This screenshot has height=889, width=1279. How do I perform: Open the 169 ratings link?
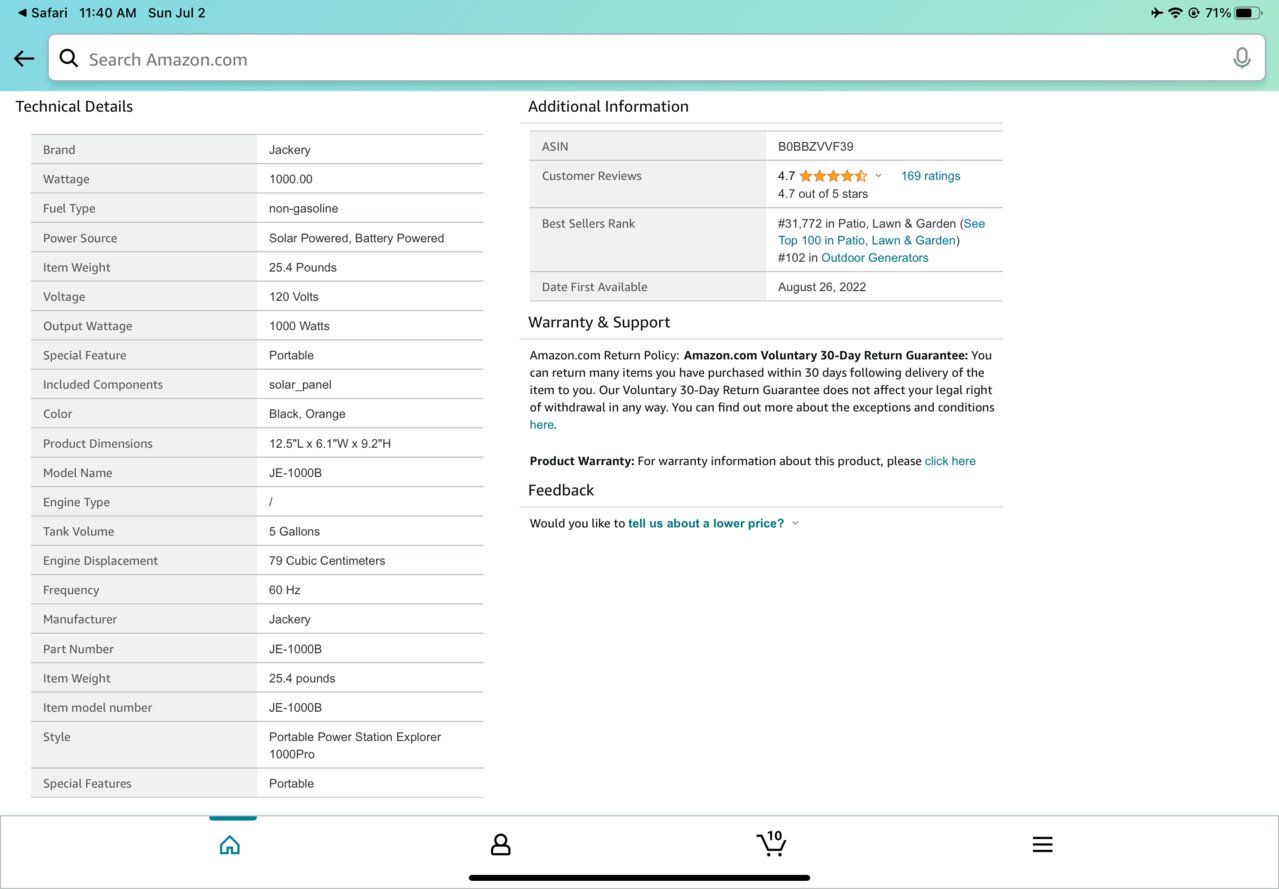point(930,176)
